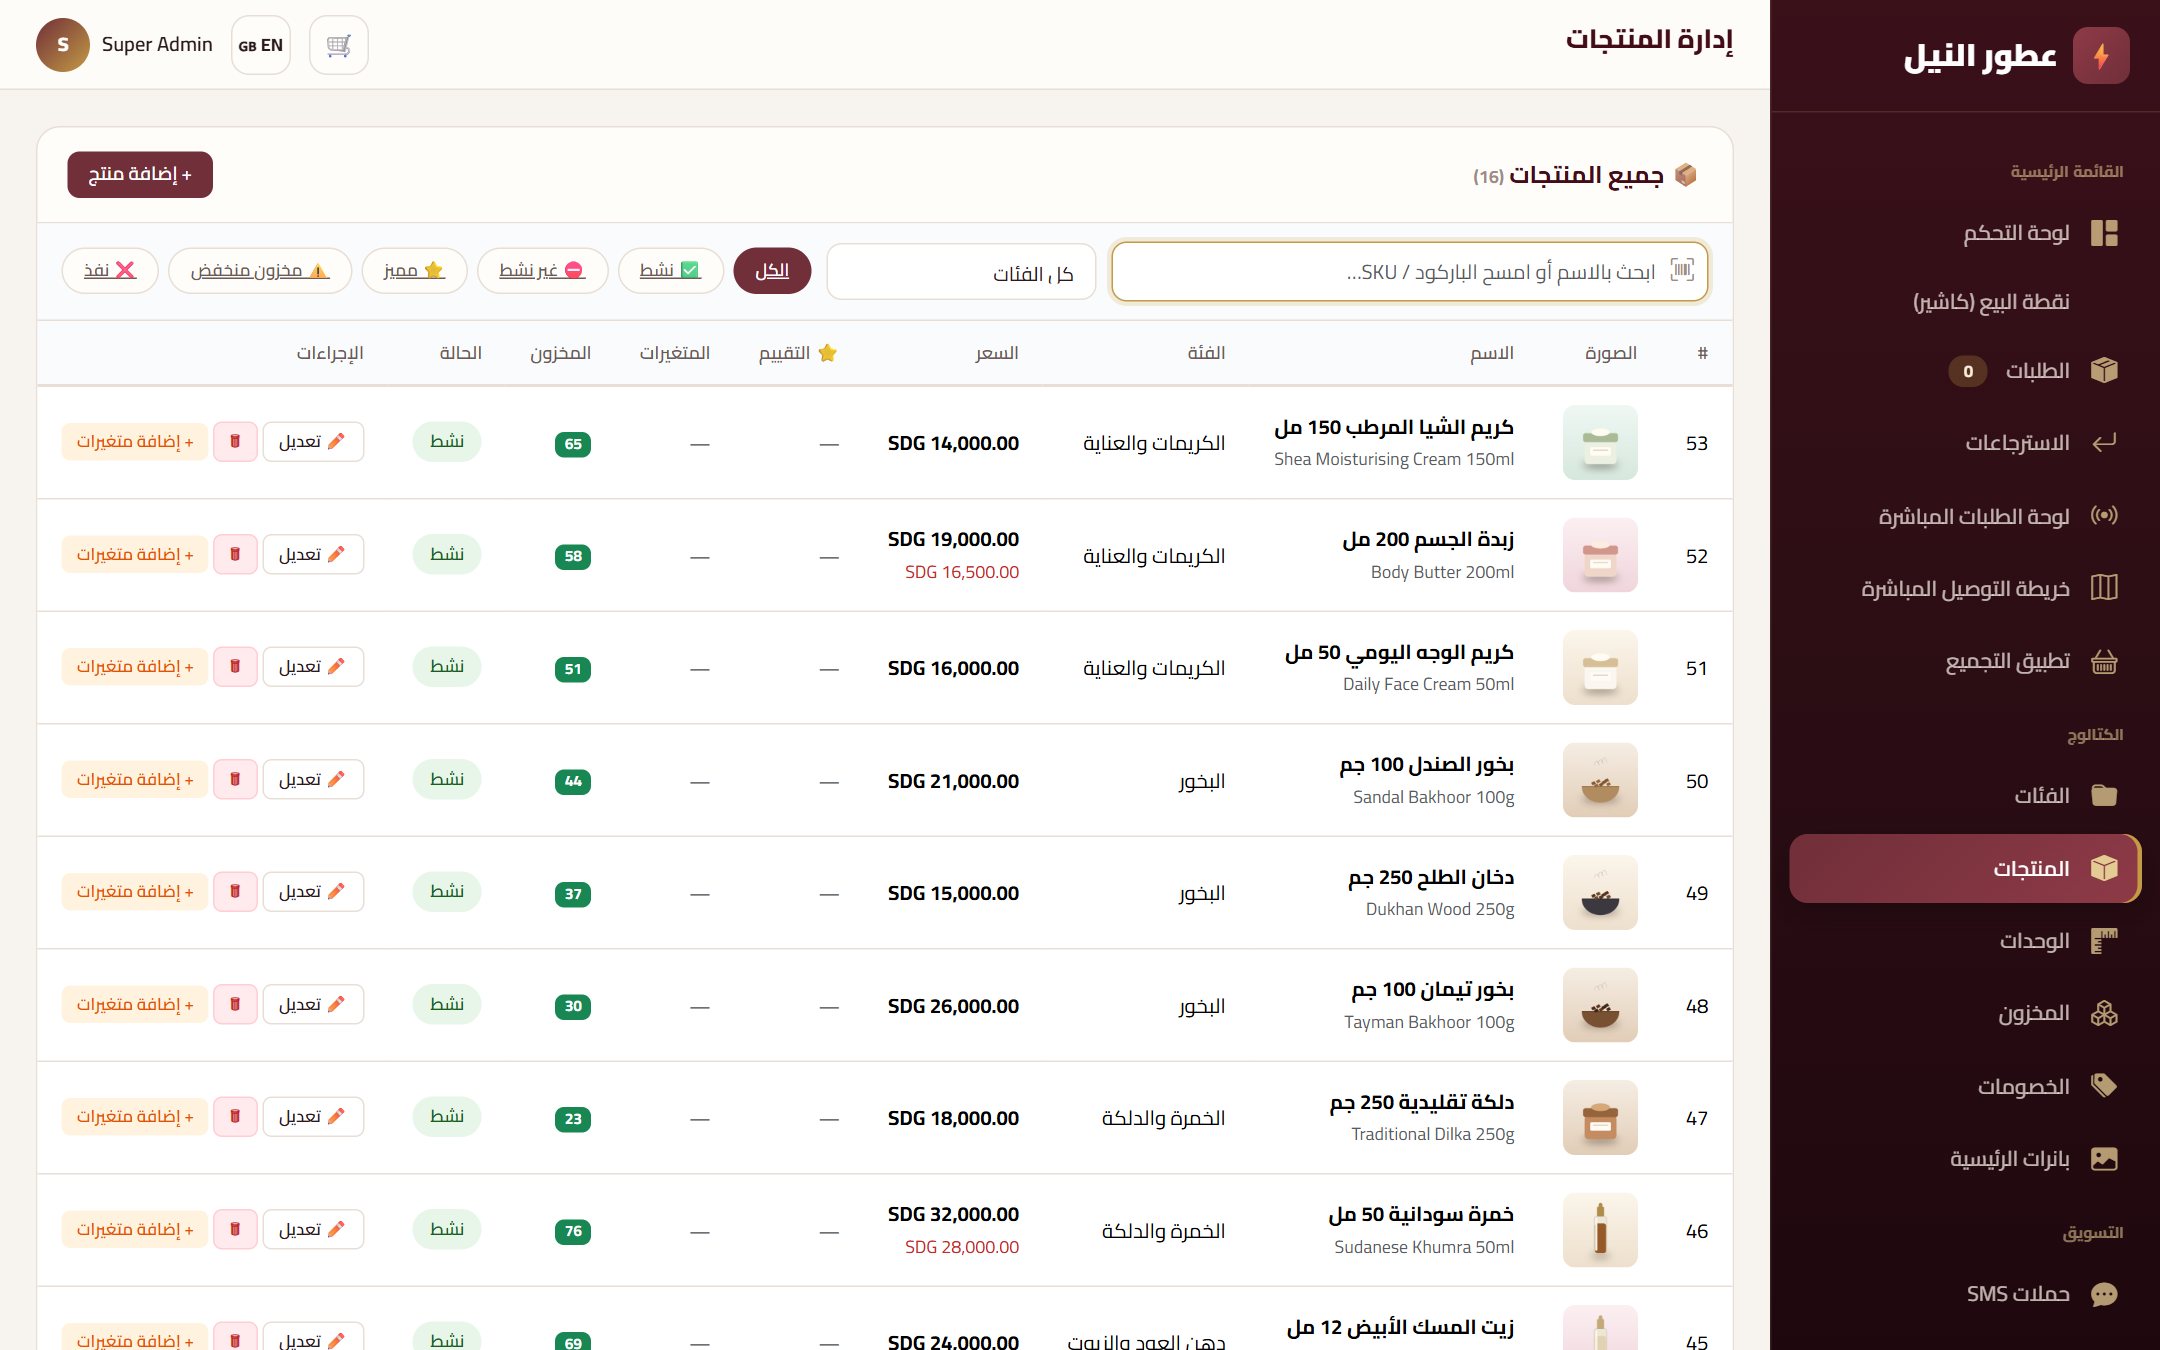Open بانرات الرئيسية home banners

1964,1159
